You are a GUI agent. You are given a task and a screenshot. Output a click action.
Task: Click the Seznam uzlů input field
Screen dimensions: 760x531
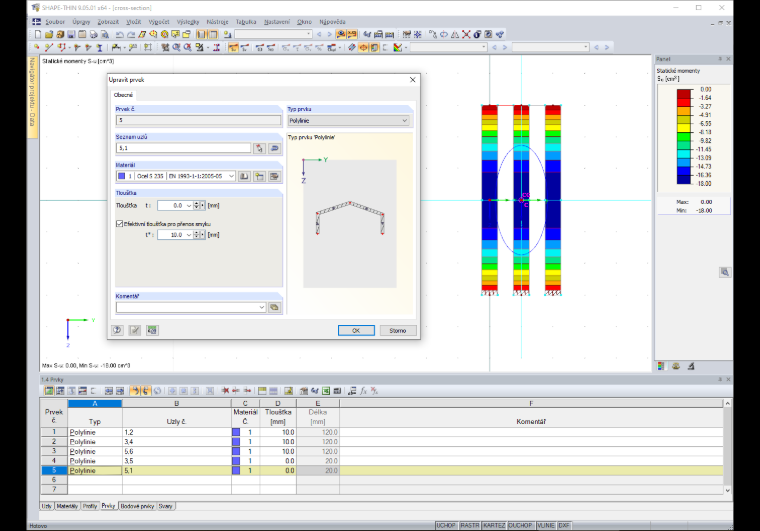click(184, 148)
